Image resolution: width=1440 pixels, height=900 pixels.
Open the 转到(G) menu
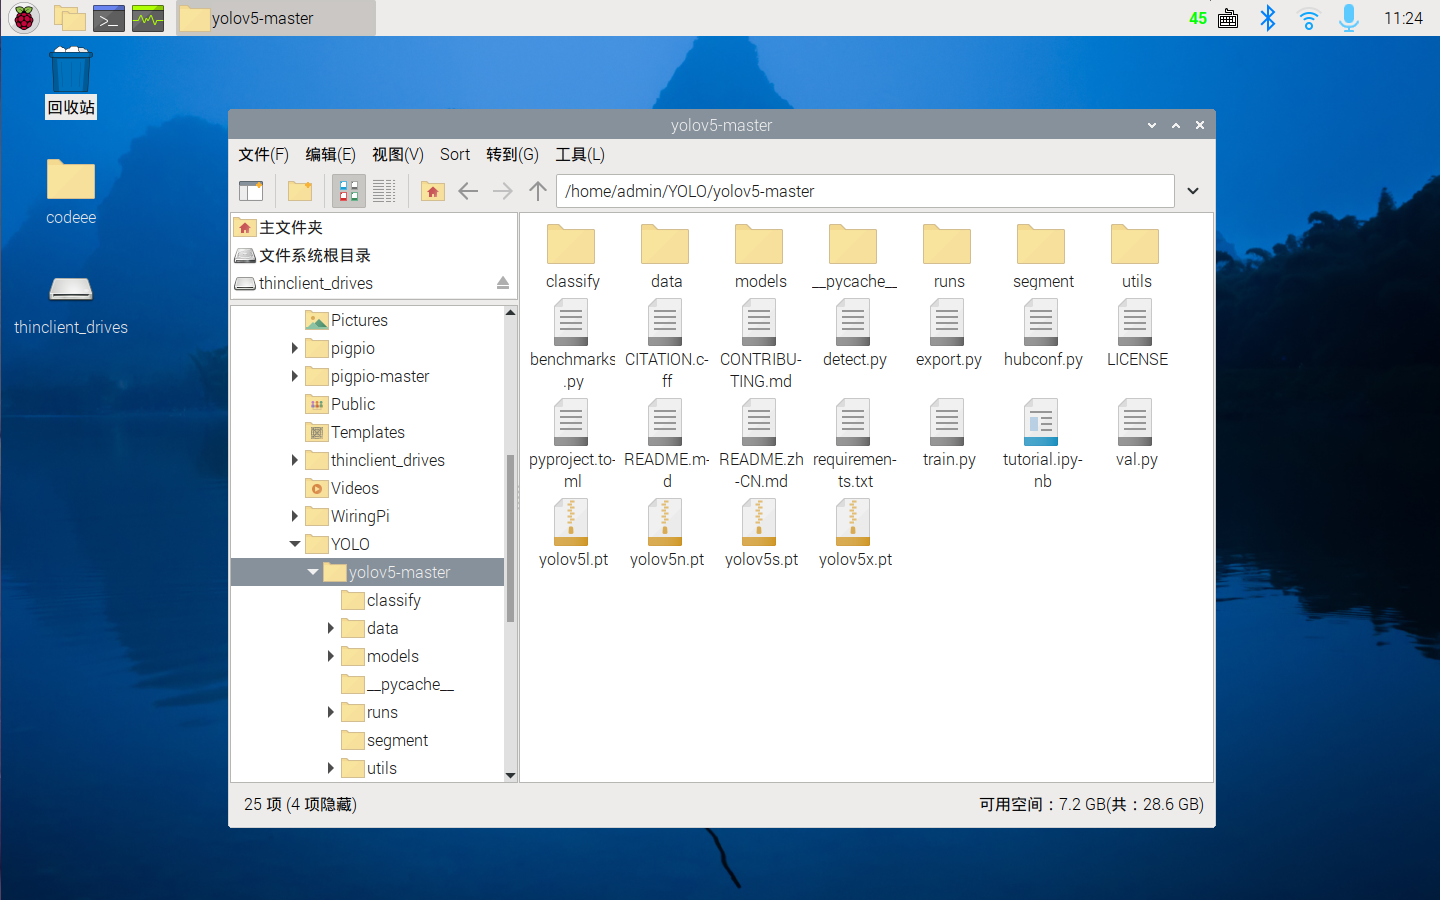click(x=512, y=154)
